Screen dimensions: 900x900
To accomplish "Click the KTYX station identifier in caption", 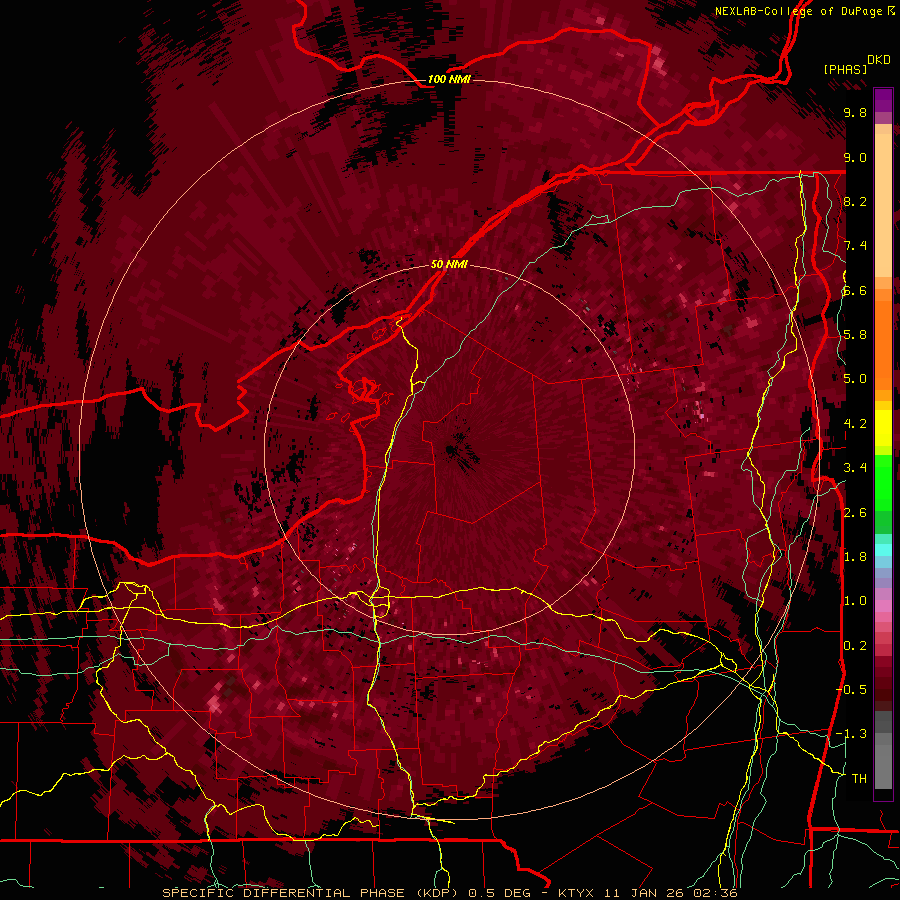I will point(577,893).
